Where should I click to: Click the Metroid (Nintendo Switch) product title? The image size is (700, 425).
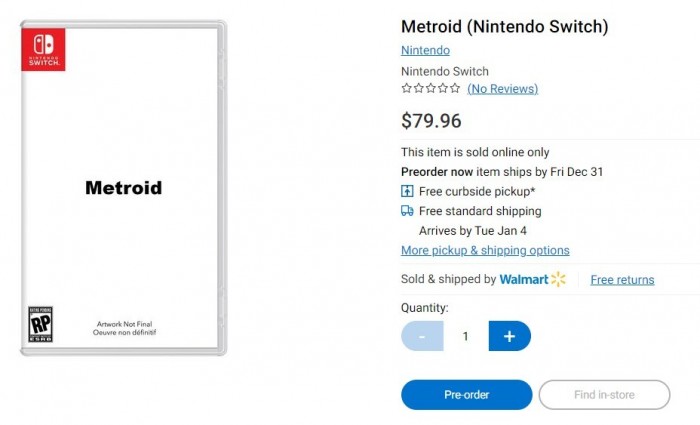tap(504, 27)
